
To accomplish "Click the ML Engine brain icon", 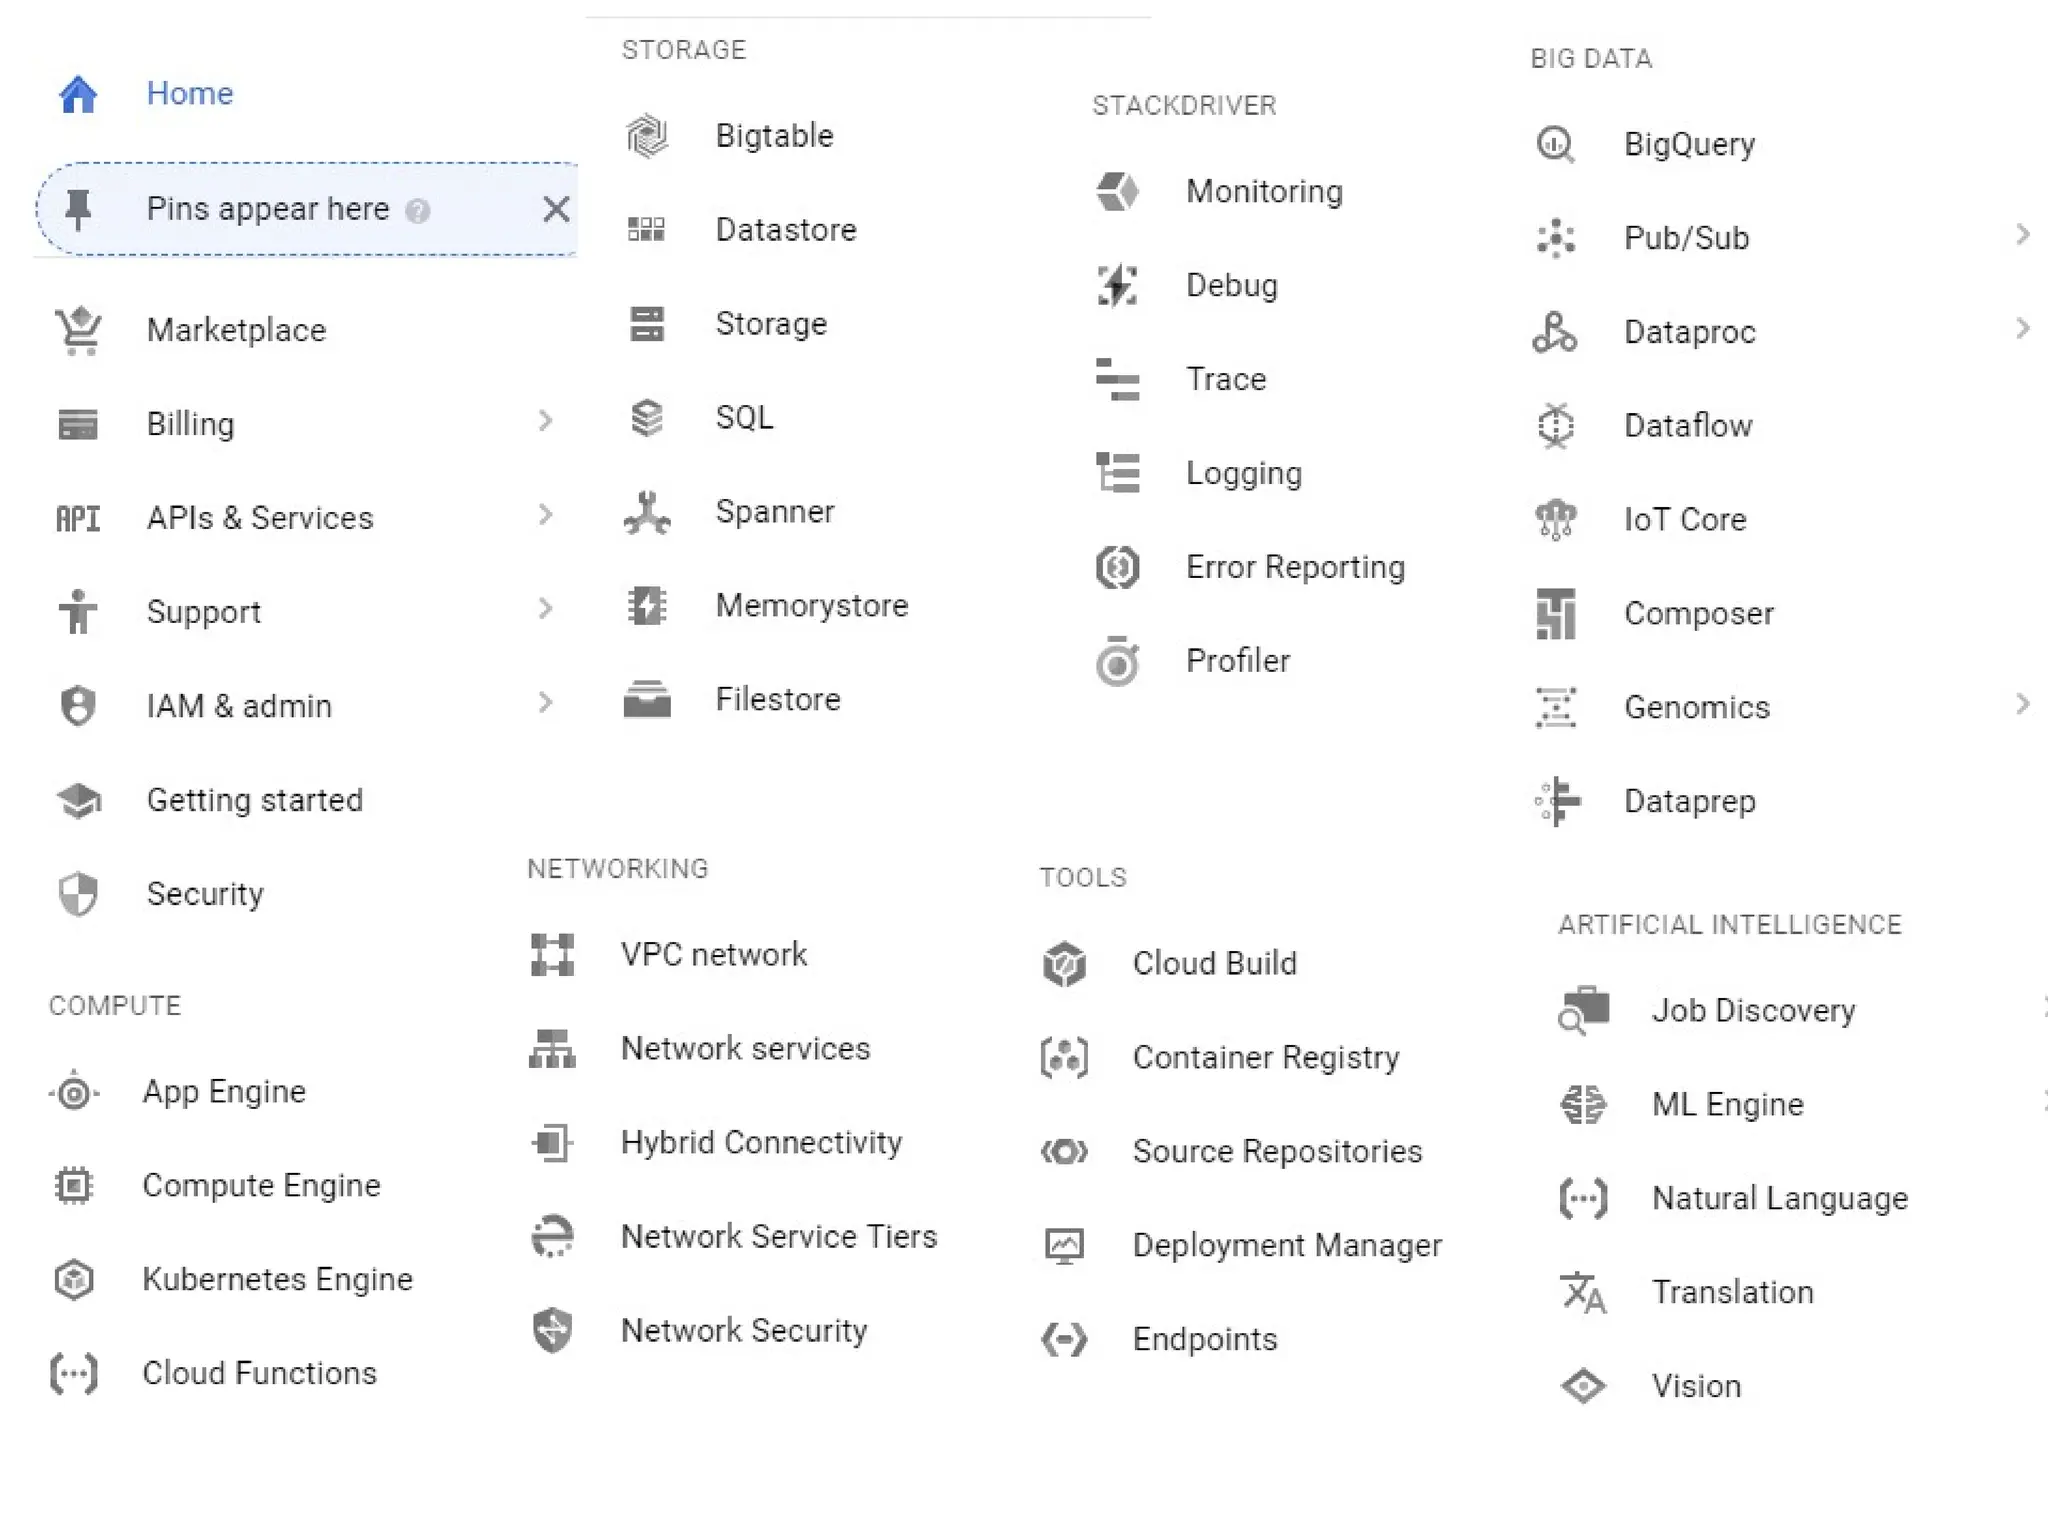I will [1583, 1105].
